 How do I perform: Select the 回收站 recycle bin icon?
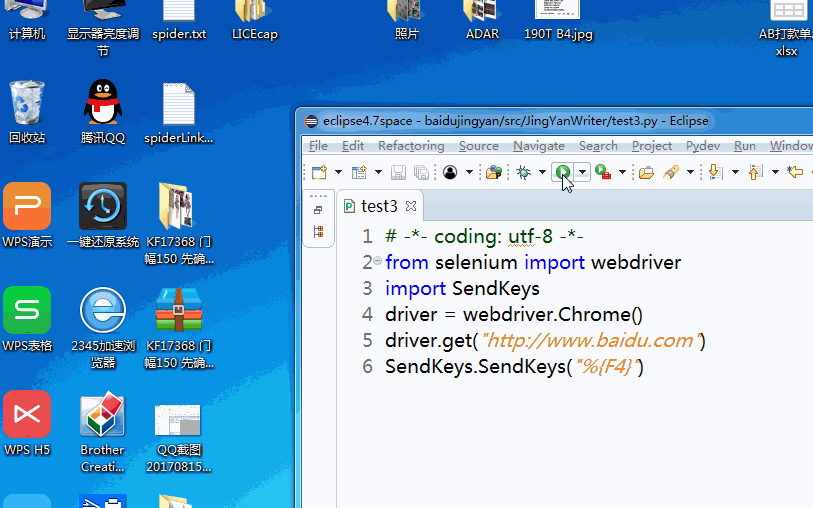click(x=27, y=113)
